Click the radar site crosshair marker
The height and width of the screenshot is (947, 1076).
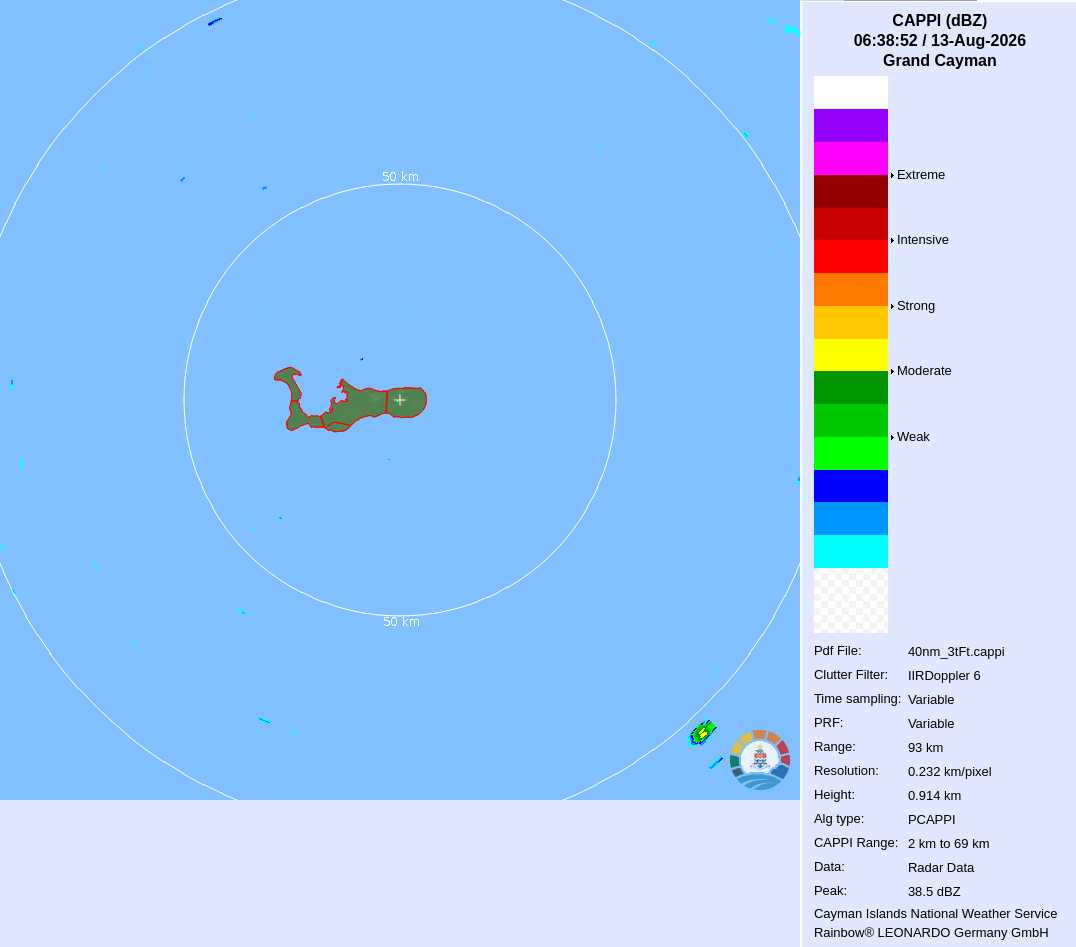click(400, 399)
